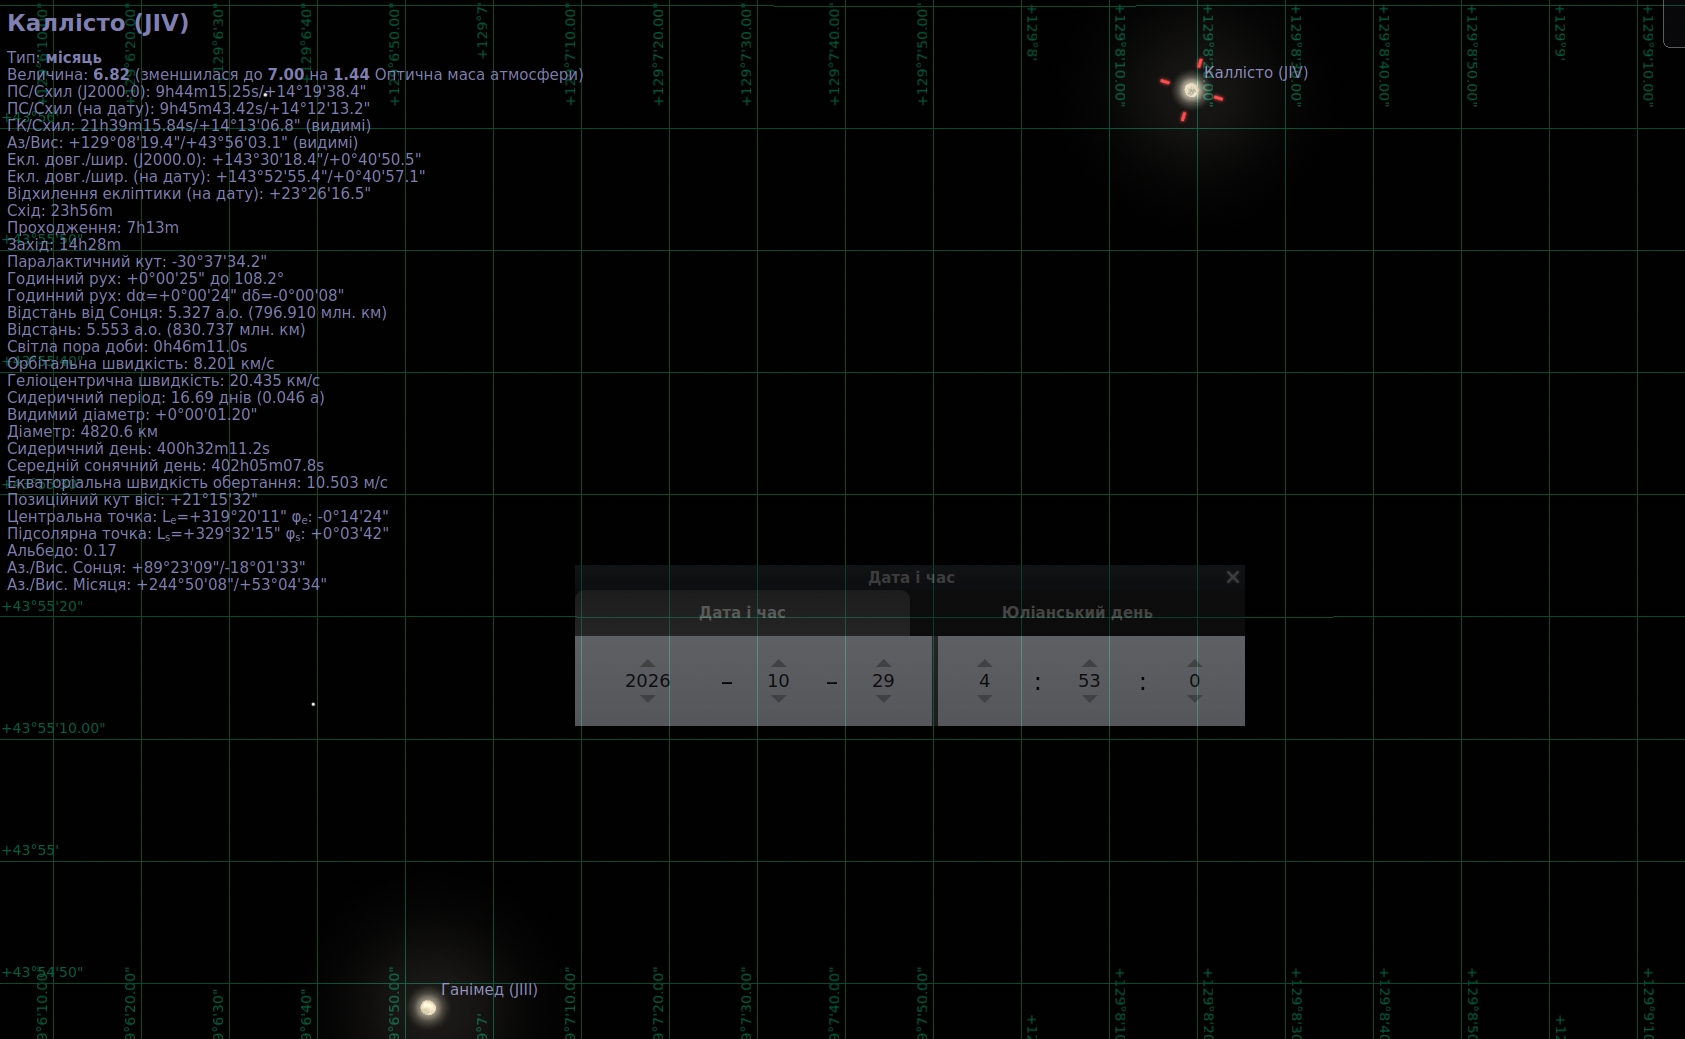Increase the year with up arrow
1685x1039 pixels.
pos(647,663)
